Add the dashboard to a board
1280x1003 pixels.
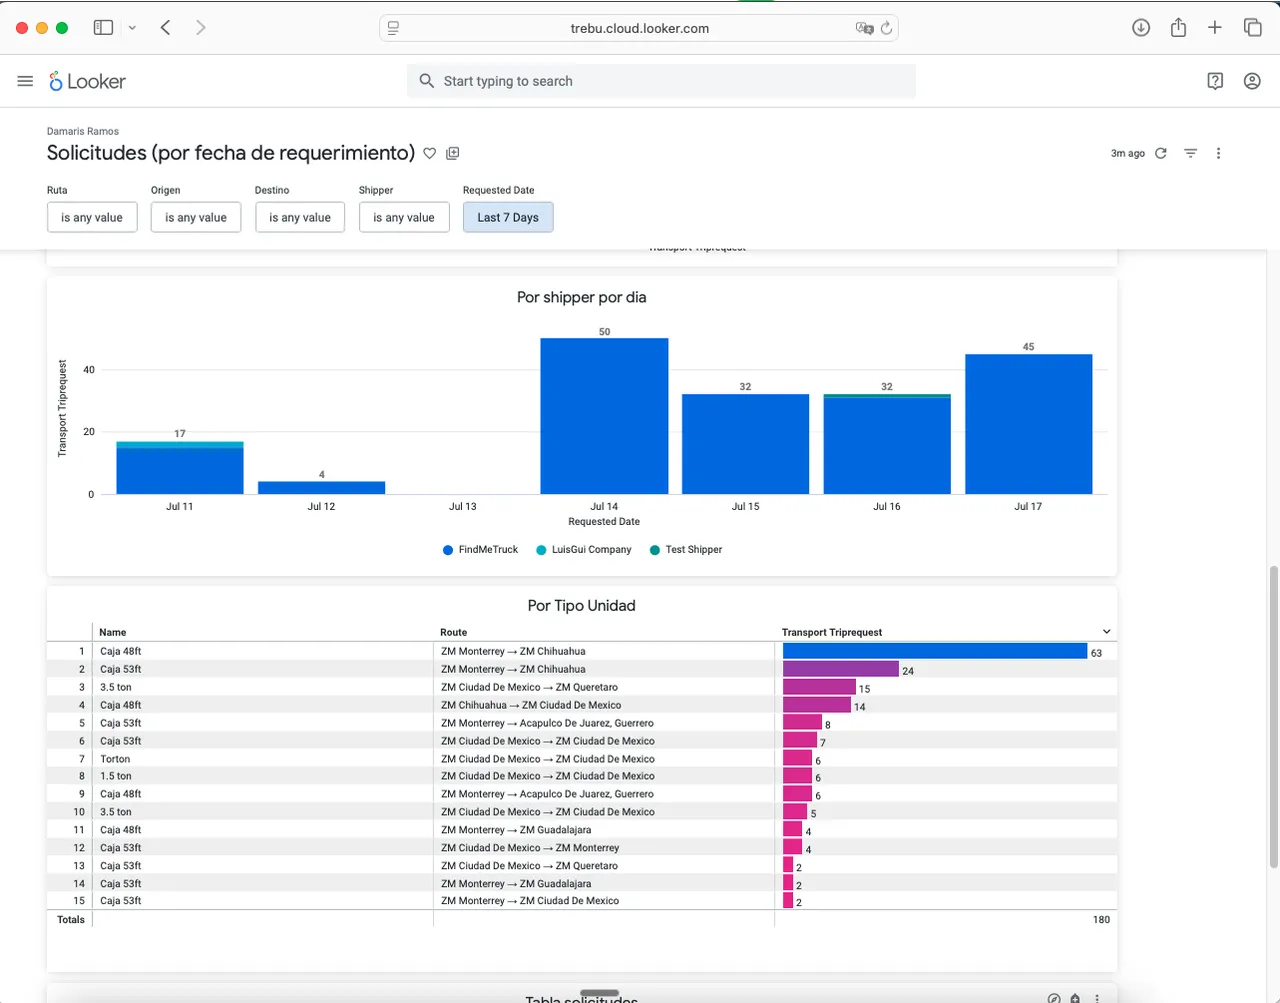pyautogui.click(x=453, y=153)
